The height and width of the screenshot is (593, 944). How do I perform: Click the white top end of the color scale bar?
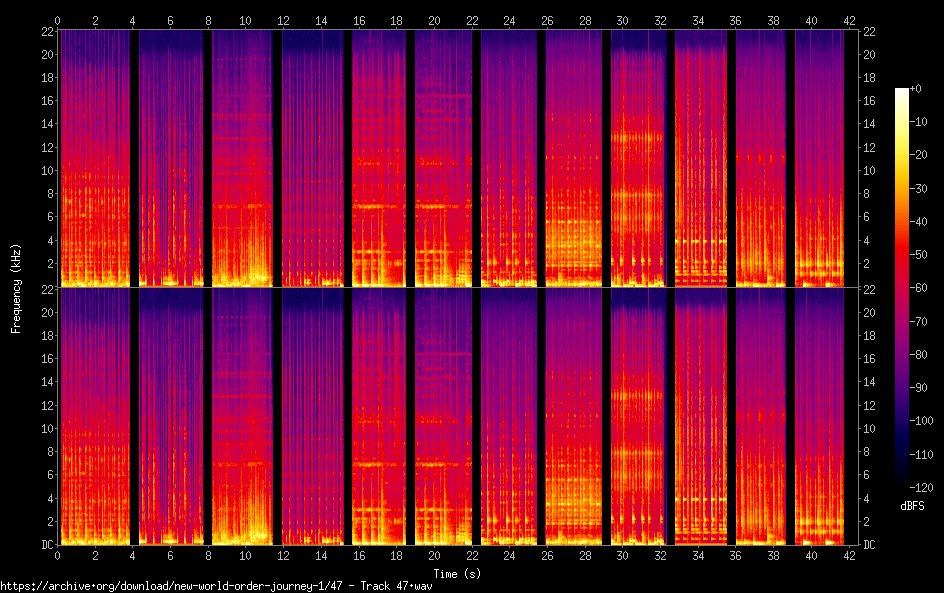(902, 92)
